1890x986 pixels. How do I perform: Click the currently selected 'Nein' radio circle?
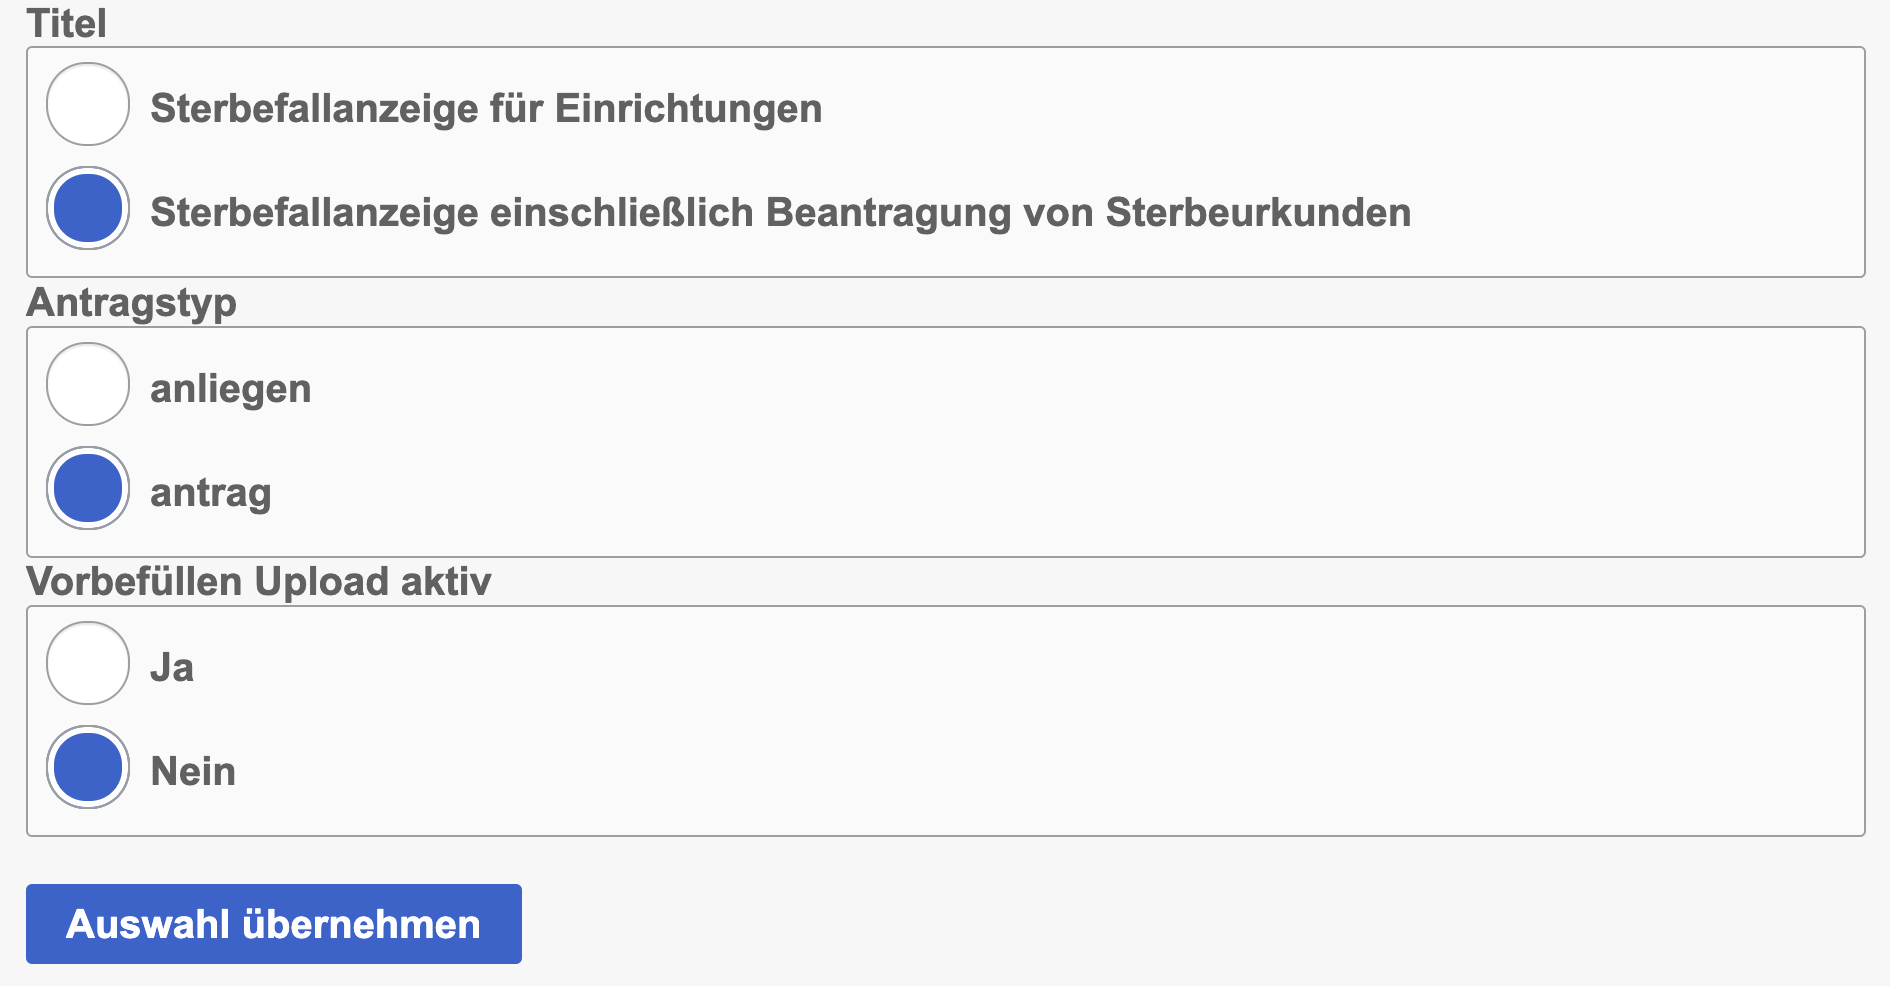pyautogui.click(x=87, y=768)
